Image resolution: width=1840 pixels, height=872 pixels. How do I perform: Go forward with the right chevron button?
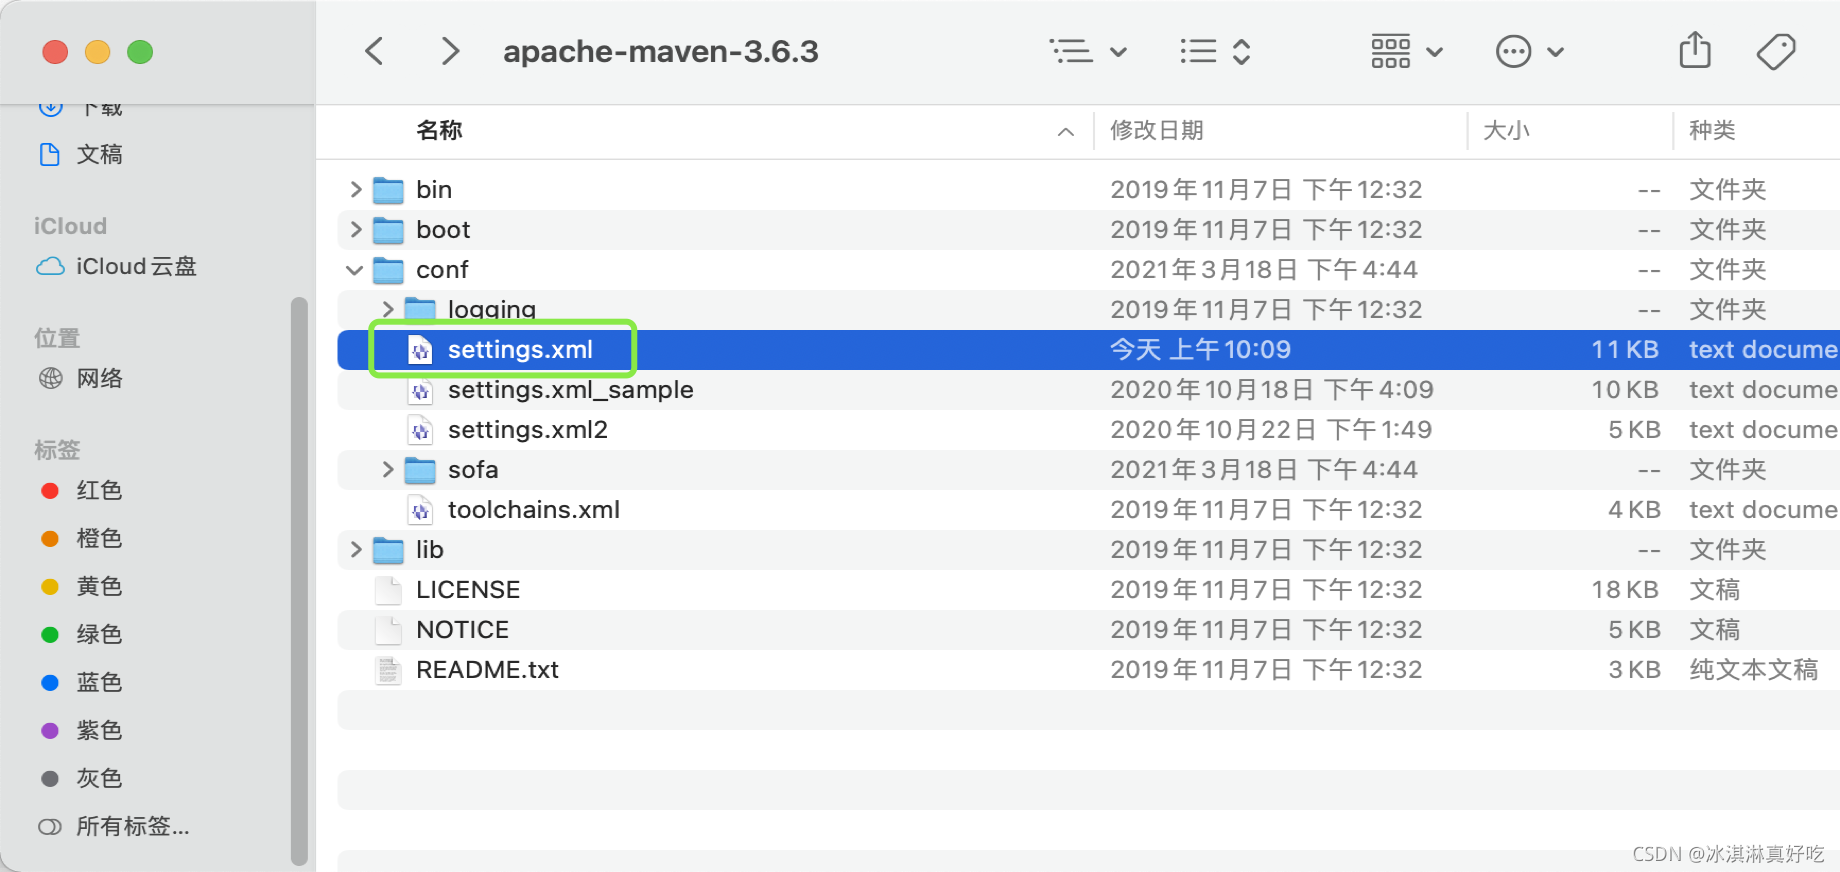tap(451, 51)
